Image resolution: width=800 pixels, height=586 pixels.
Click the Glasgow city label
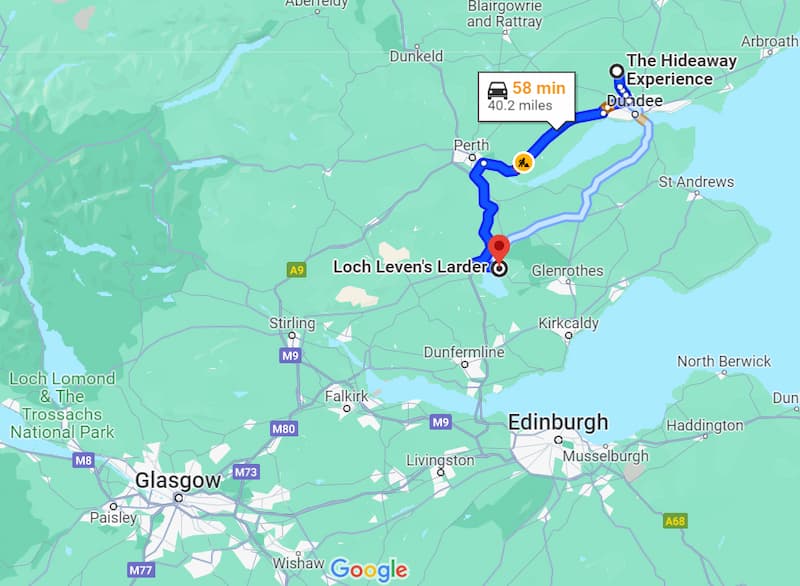pos(178,480)
